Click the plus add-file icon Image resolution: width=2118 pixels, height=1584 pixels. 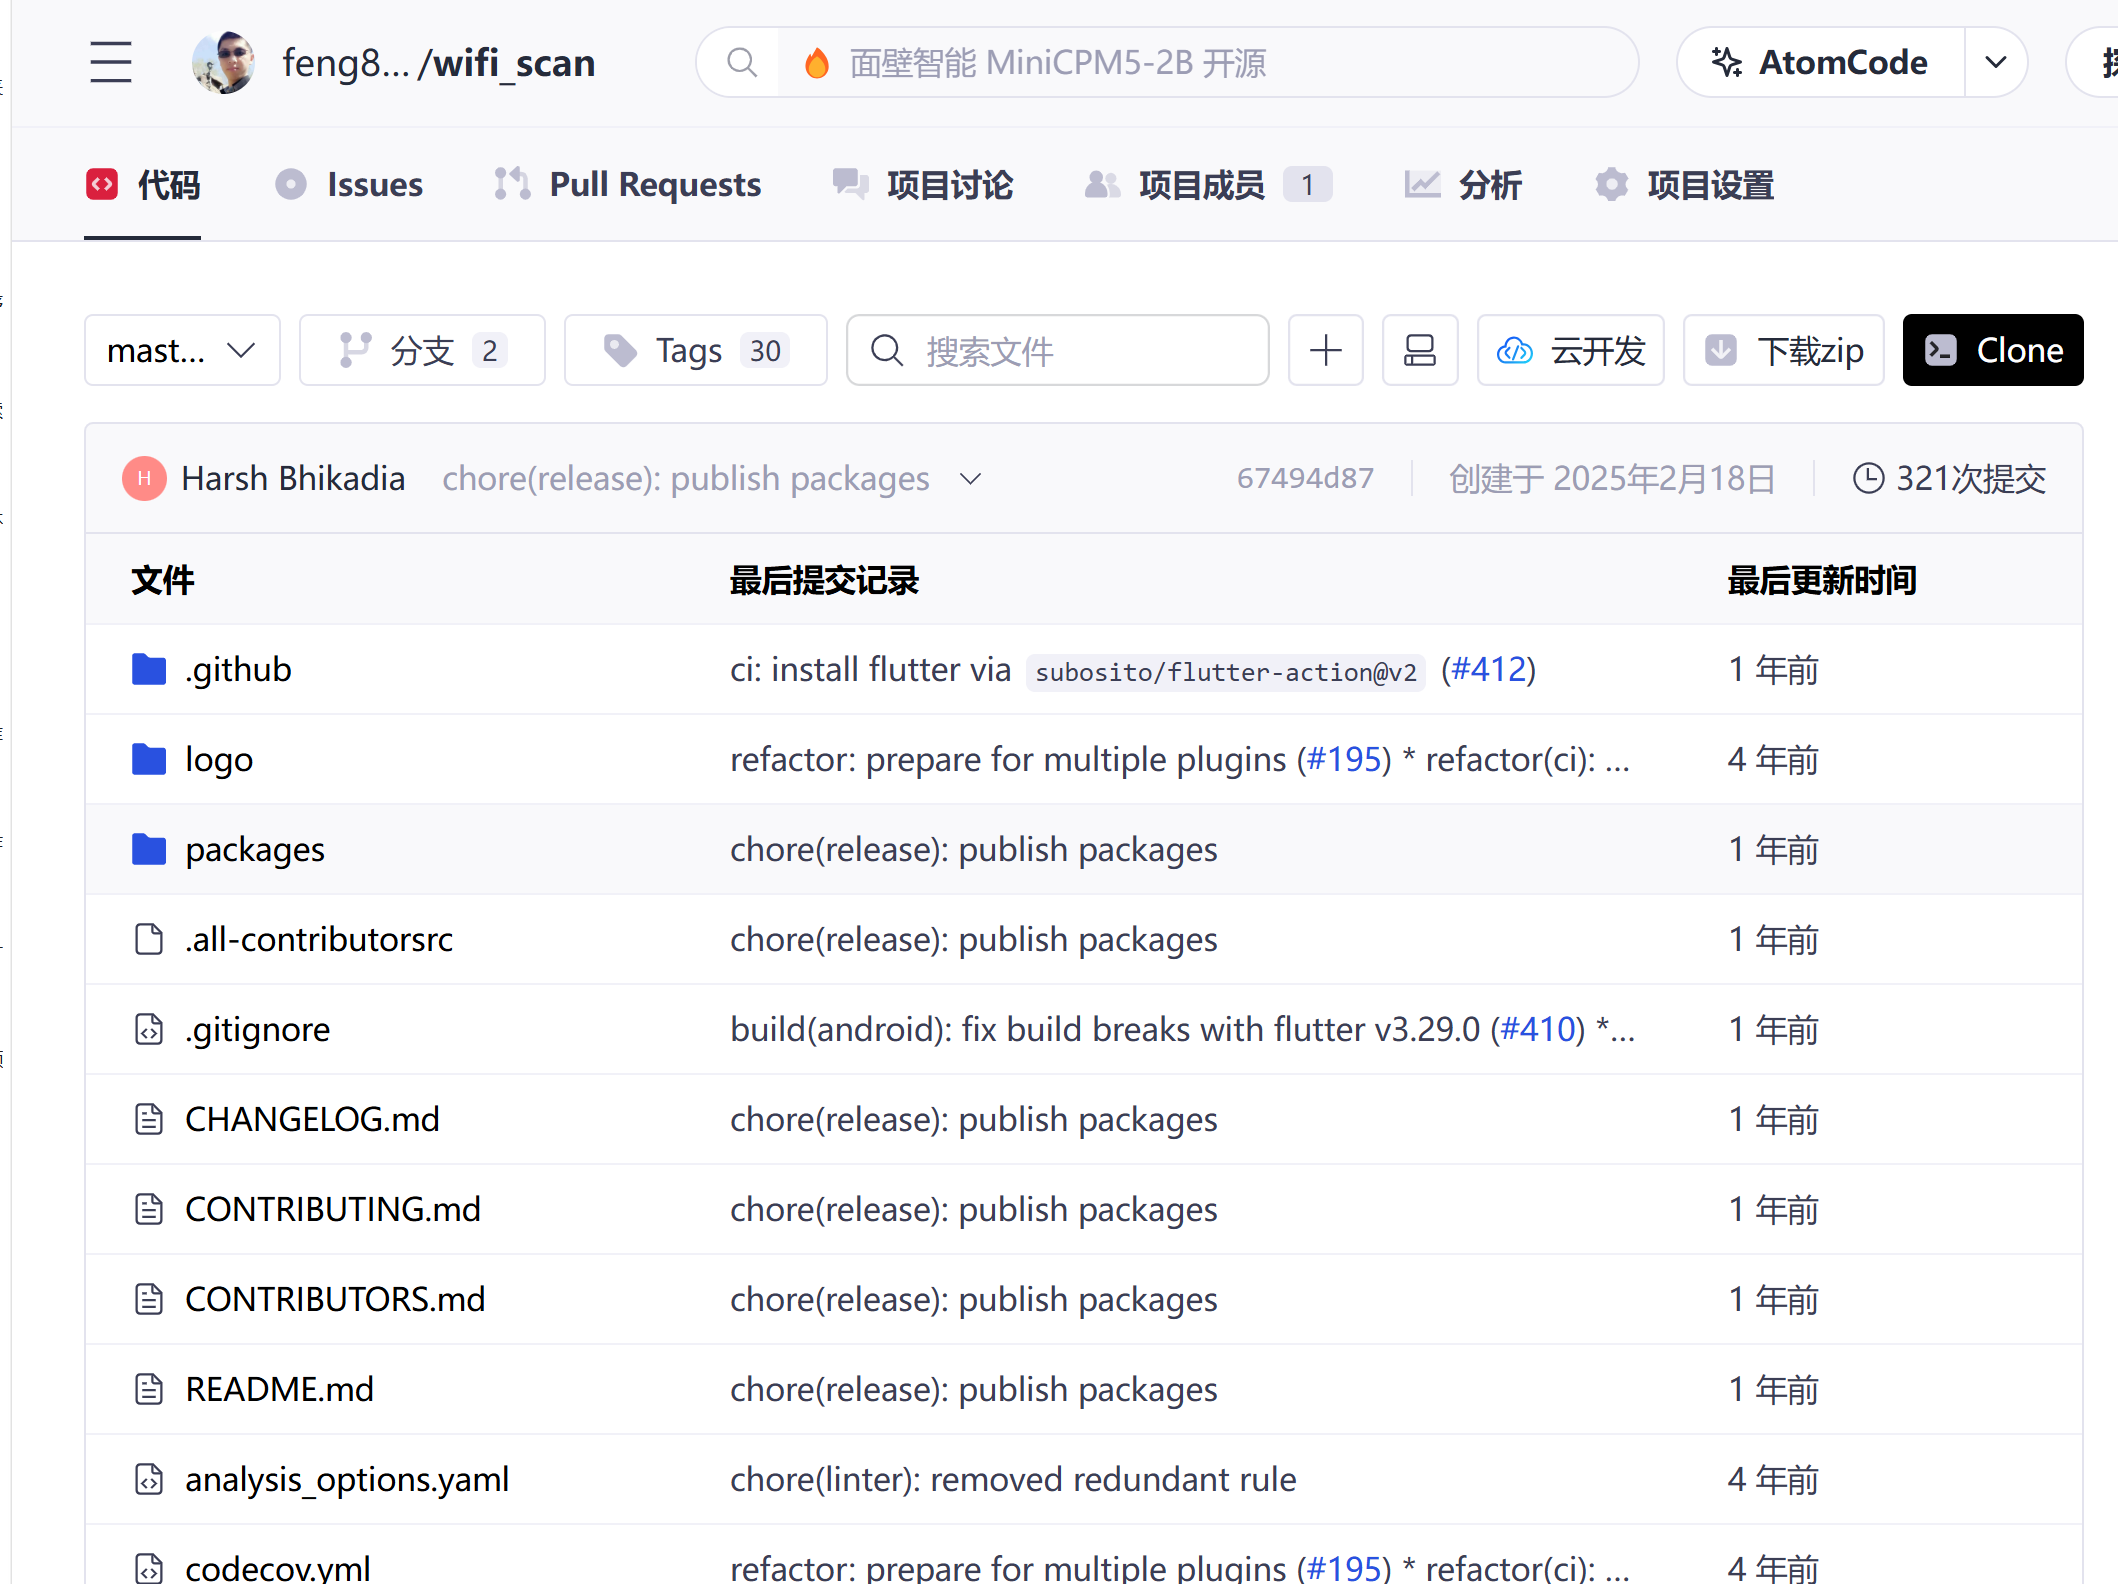pyautogui.click(x=1326, y=350)
